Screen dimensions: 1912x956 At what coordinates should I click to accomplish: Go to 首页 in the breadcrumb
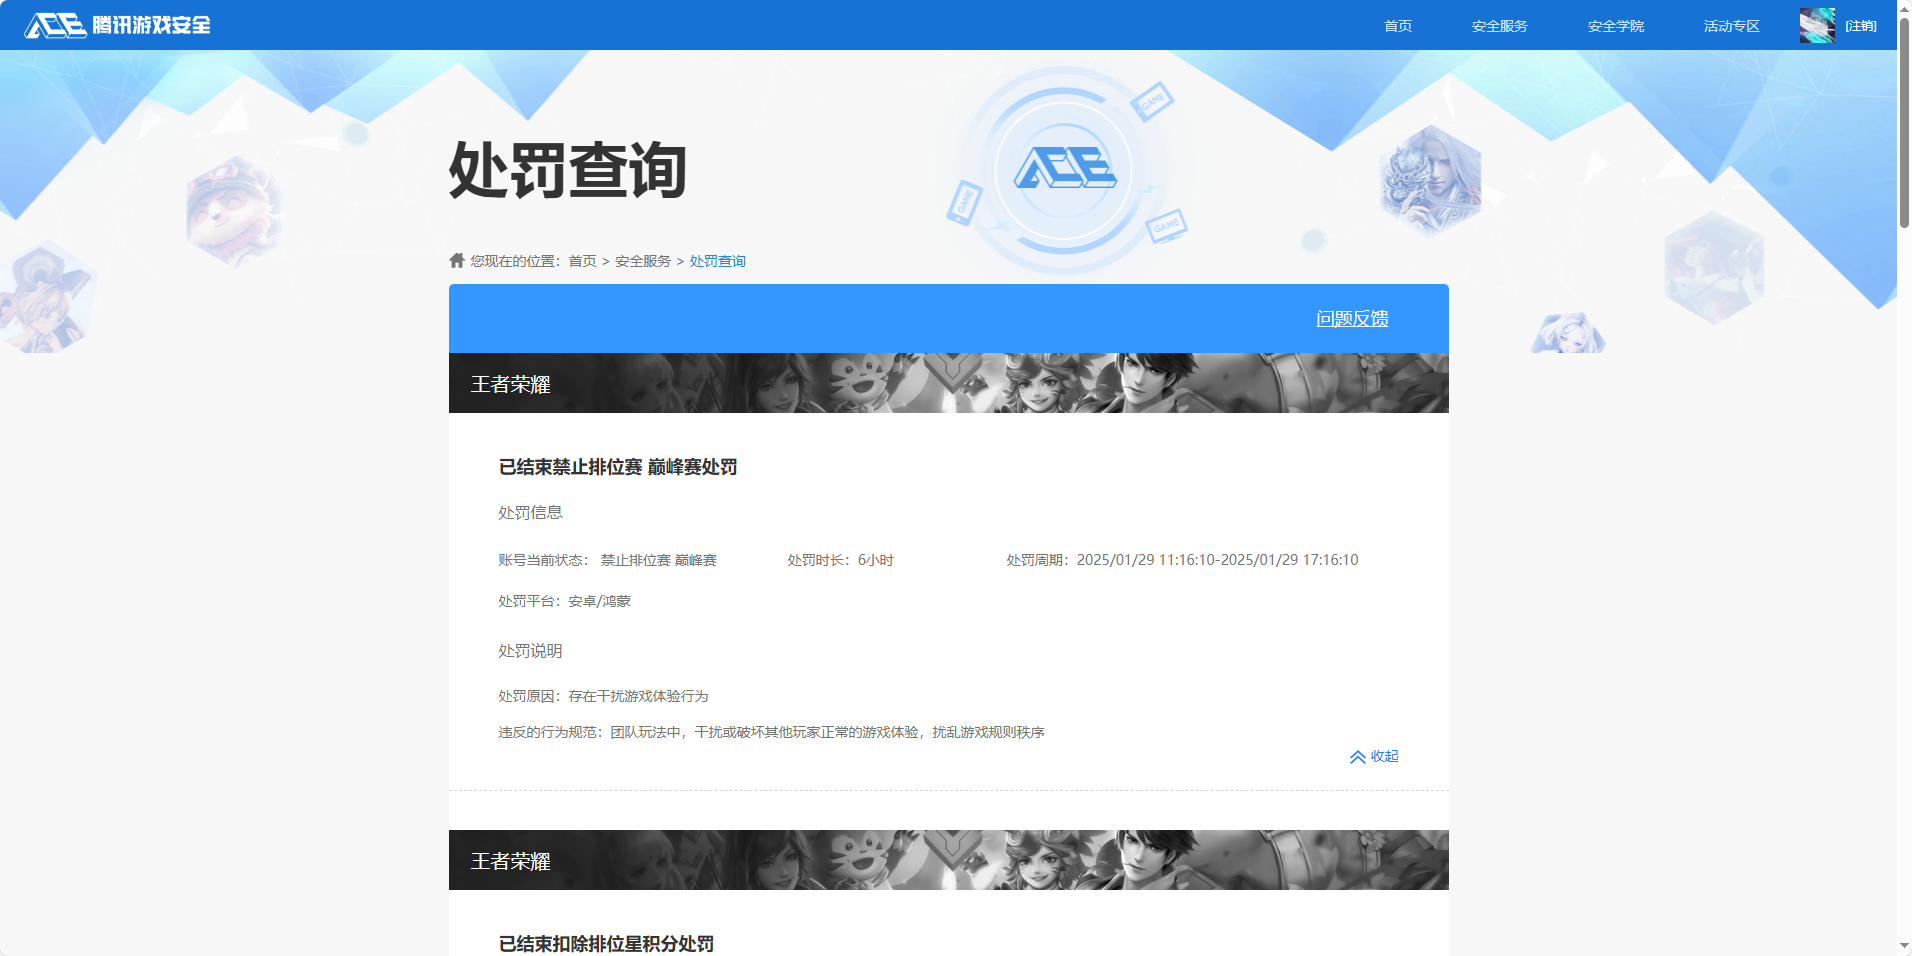coord(582,261)
